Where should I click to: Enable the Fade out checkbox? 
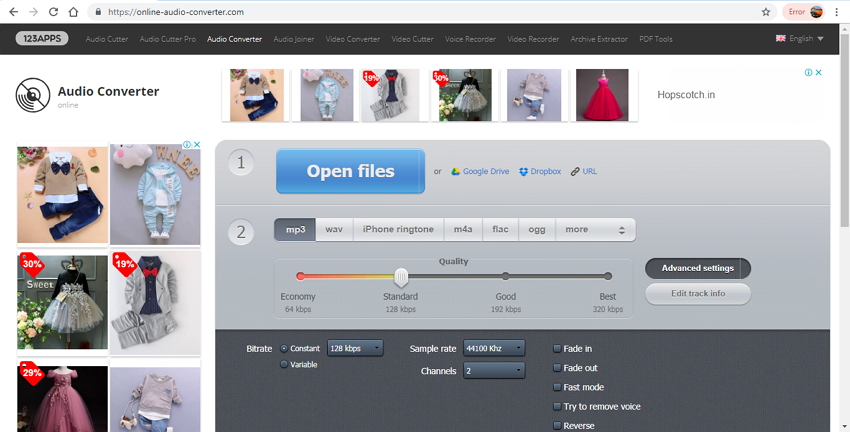pyautogui.click(x=557, y=367)
